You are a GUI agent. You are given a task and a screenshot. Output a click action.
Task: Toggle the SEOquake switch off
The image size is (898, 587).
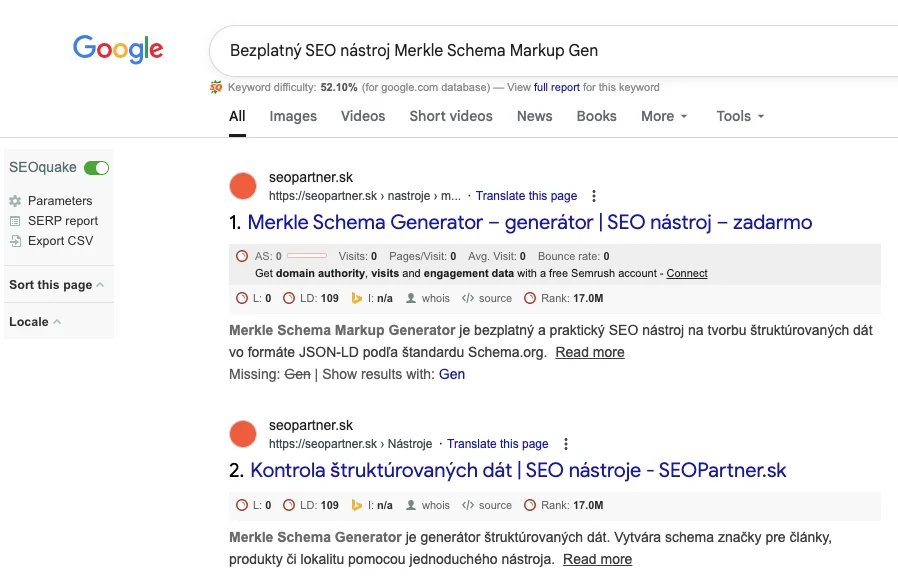(96, 168)
